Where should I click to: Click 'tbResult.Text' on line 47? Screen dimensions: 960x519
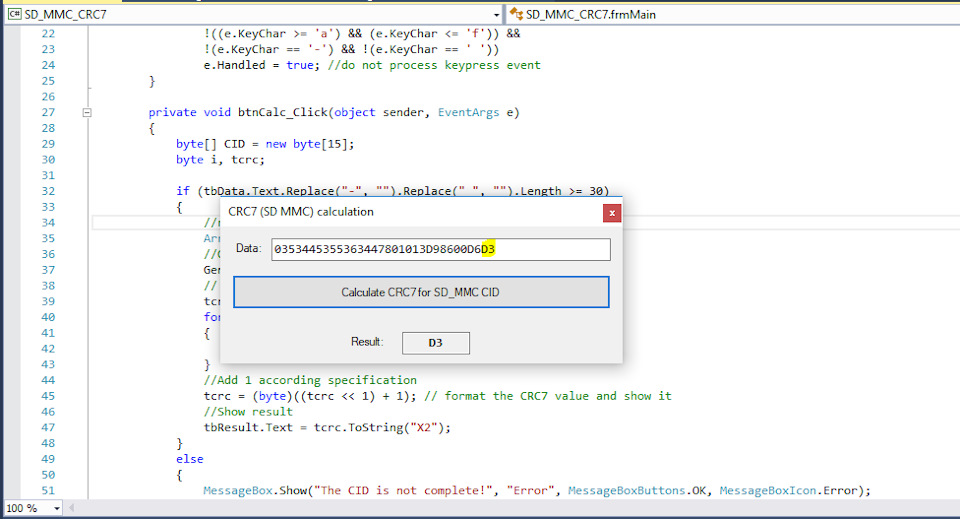249,427
